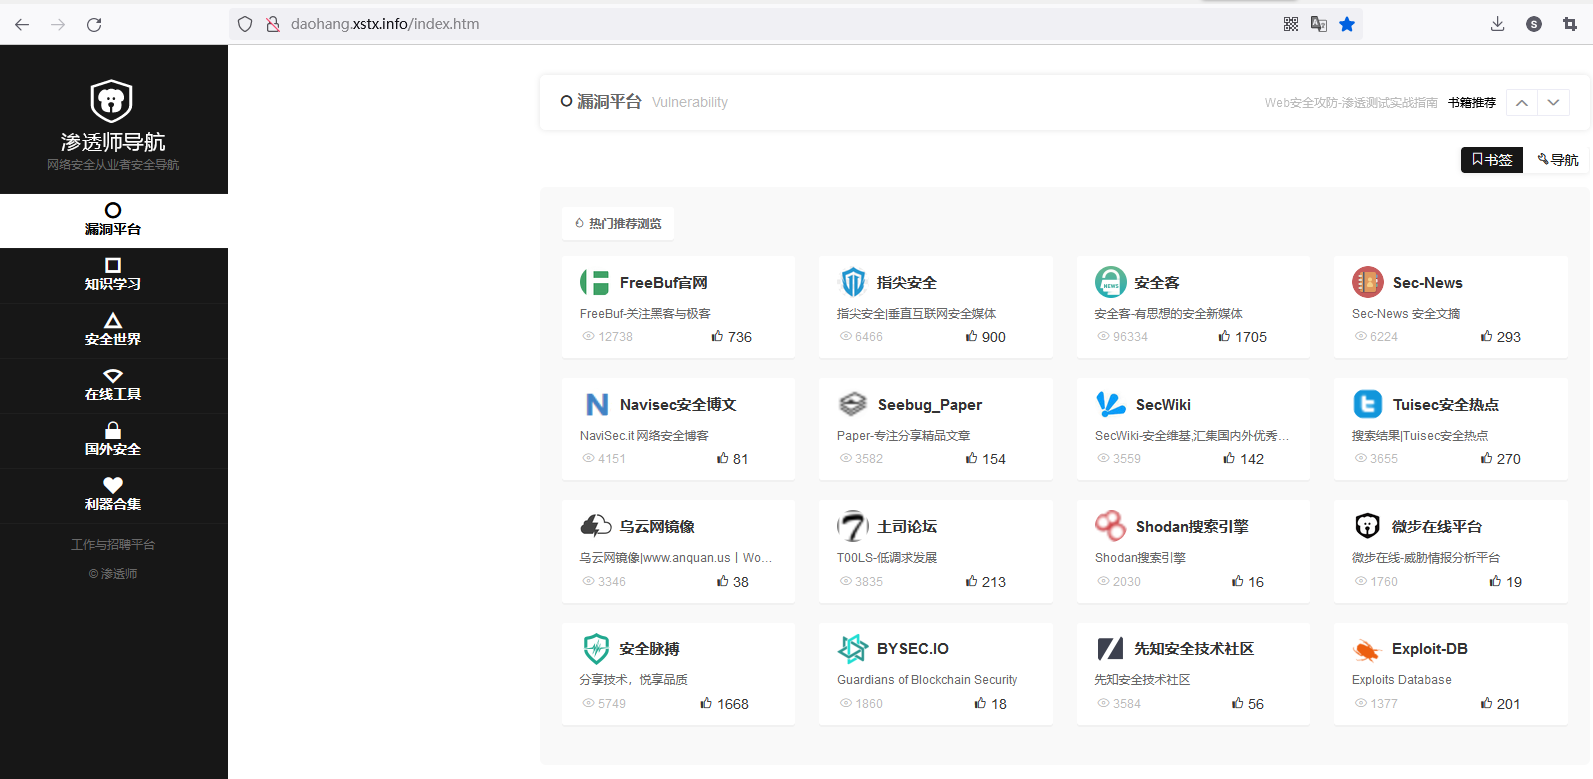
Task: Click the up chevron in header
Action: click(1521, 103)
